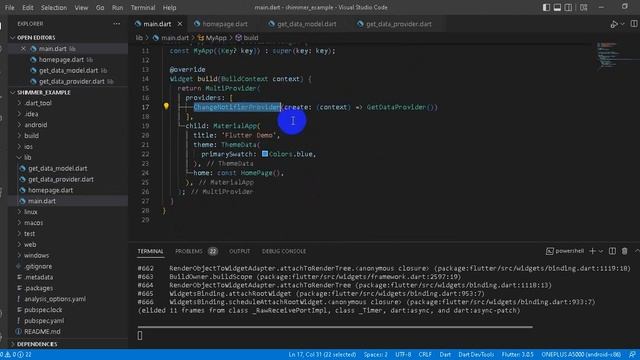
Task: Open get_data_model.dart in lib folder
Action: click(x=58, y=169)
